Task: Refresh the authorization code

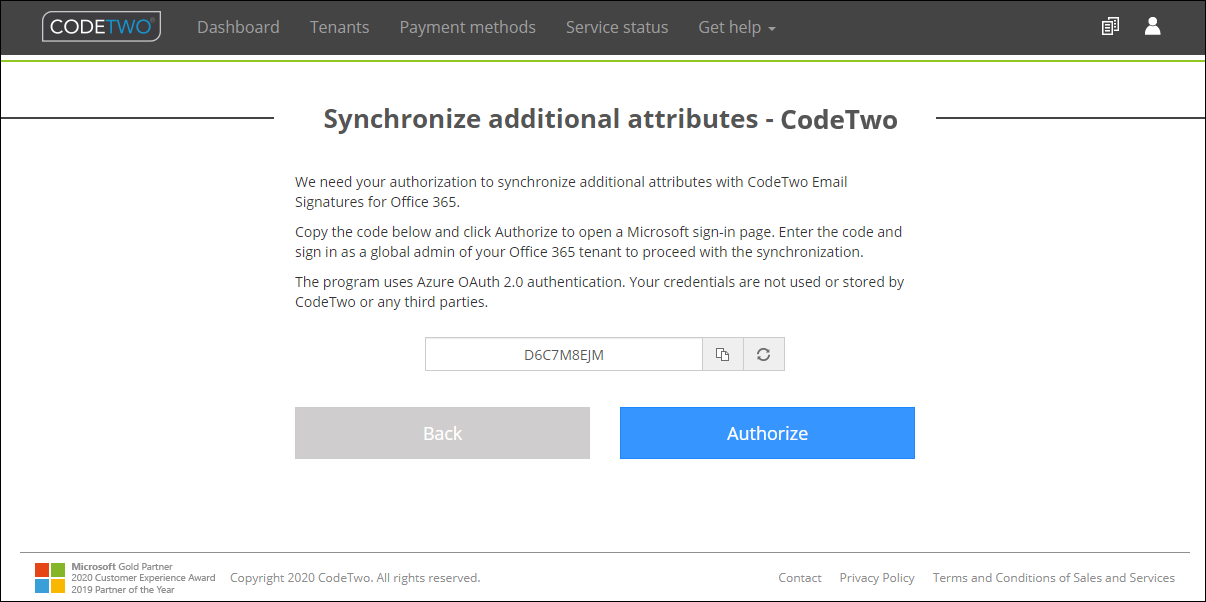Action: (763, 354)
